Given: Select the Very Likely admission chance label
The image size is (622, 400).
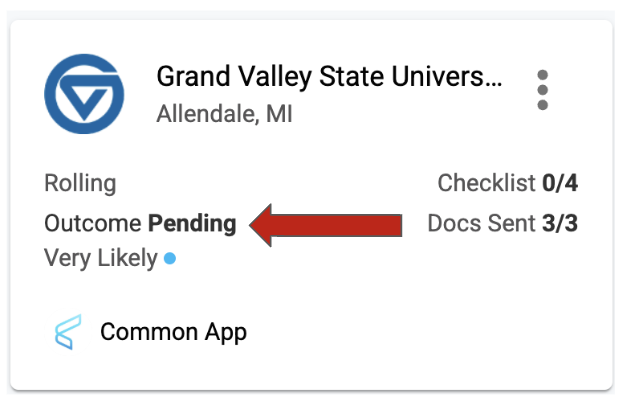Looking at the screenshot, I should click(x=101, y=258).
